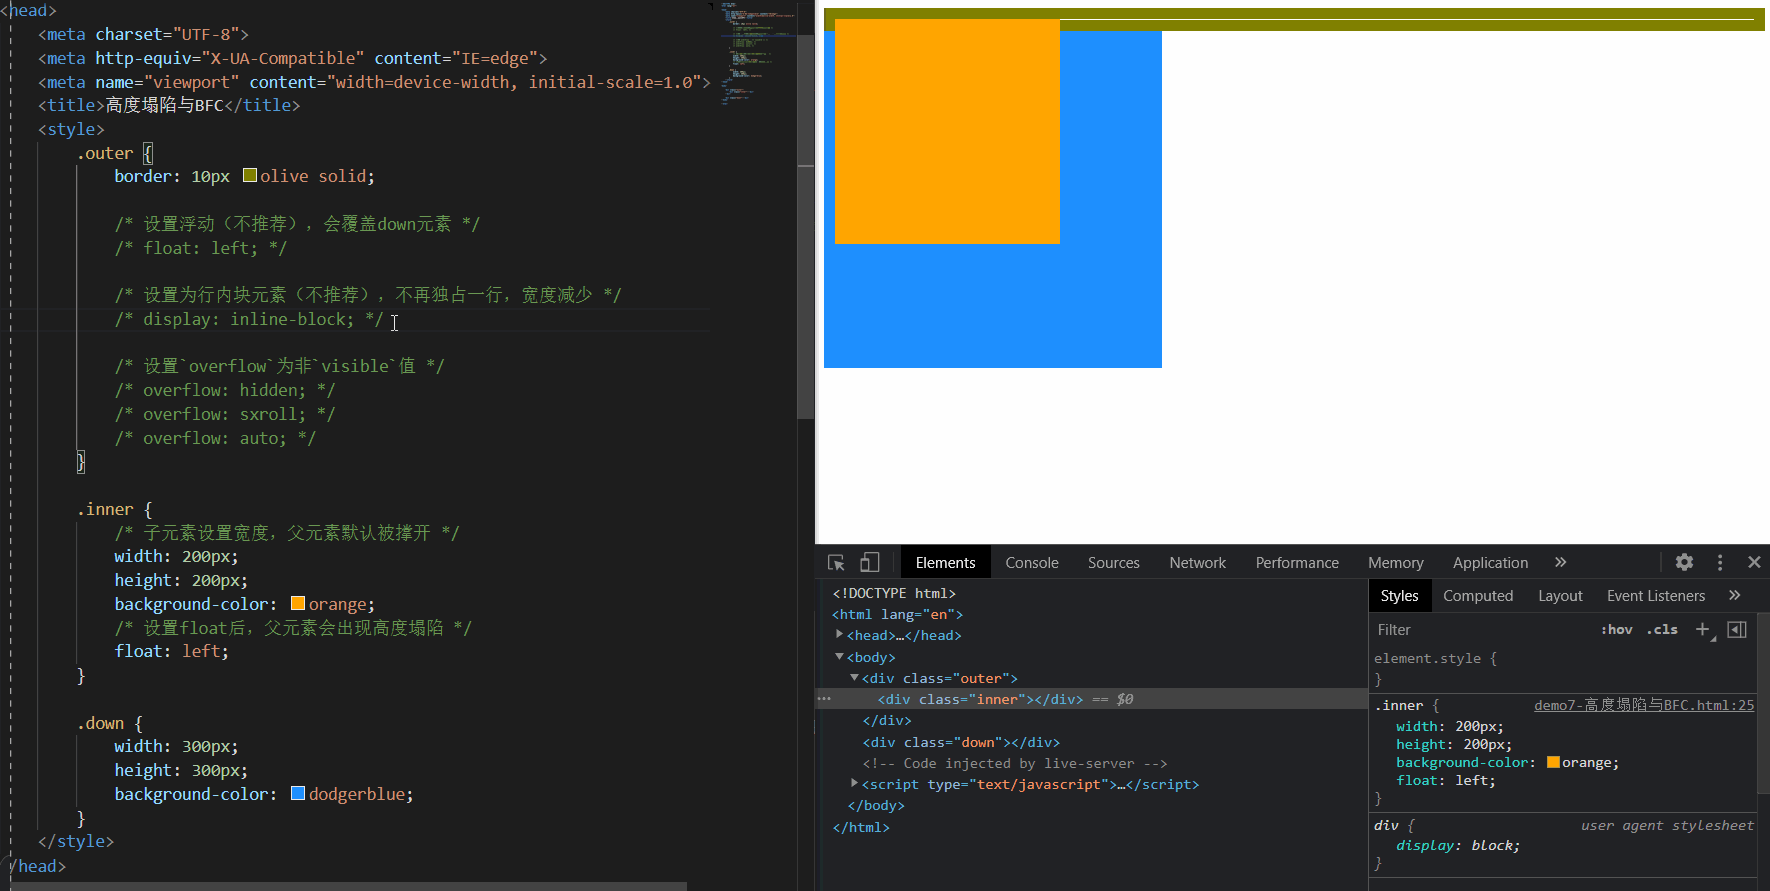Activate the inspect element picker icon
Viewport: 1770px width, 891px height.
837,562
